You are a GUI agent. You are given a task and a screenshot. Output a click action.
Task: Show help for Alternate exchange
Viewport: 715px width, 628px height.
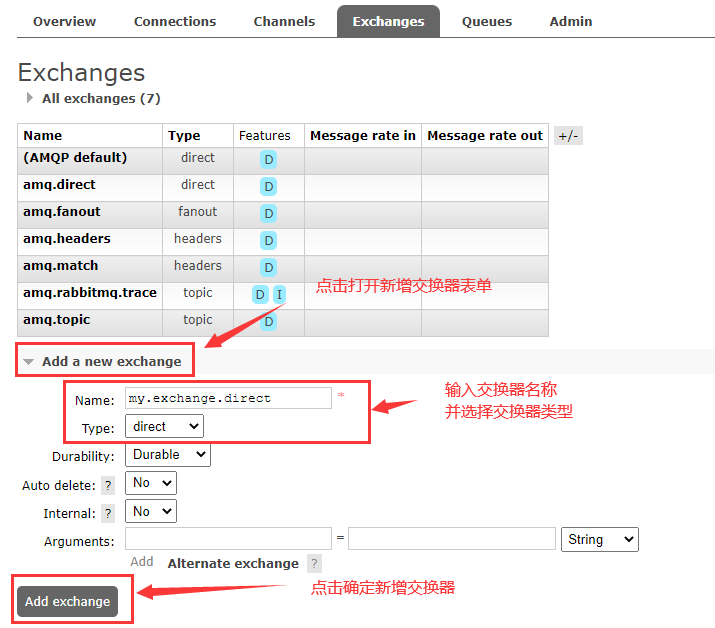point(314,564)
